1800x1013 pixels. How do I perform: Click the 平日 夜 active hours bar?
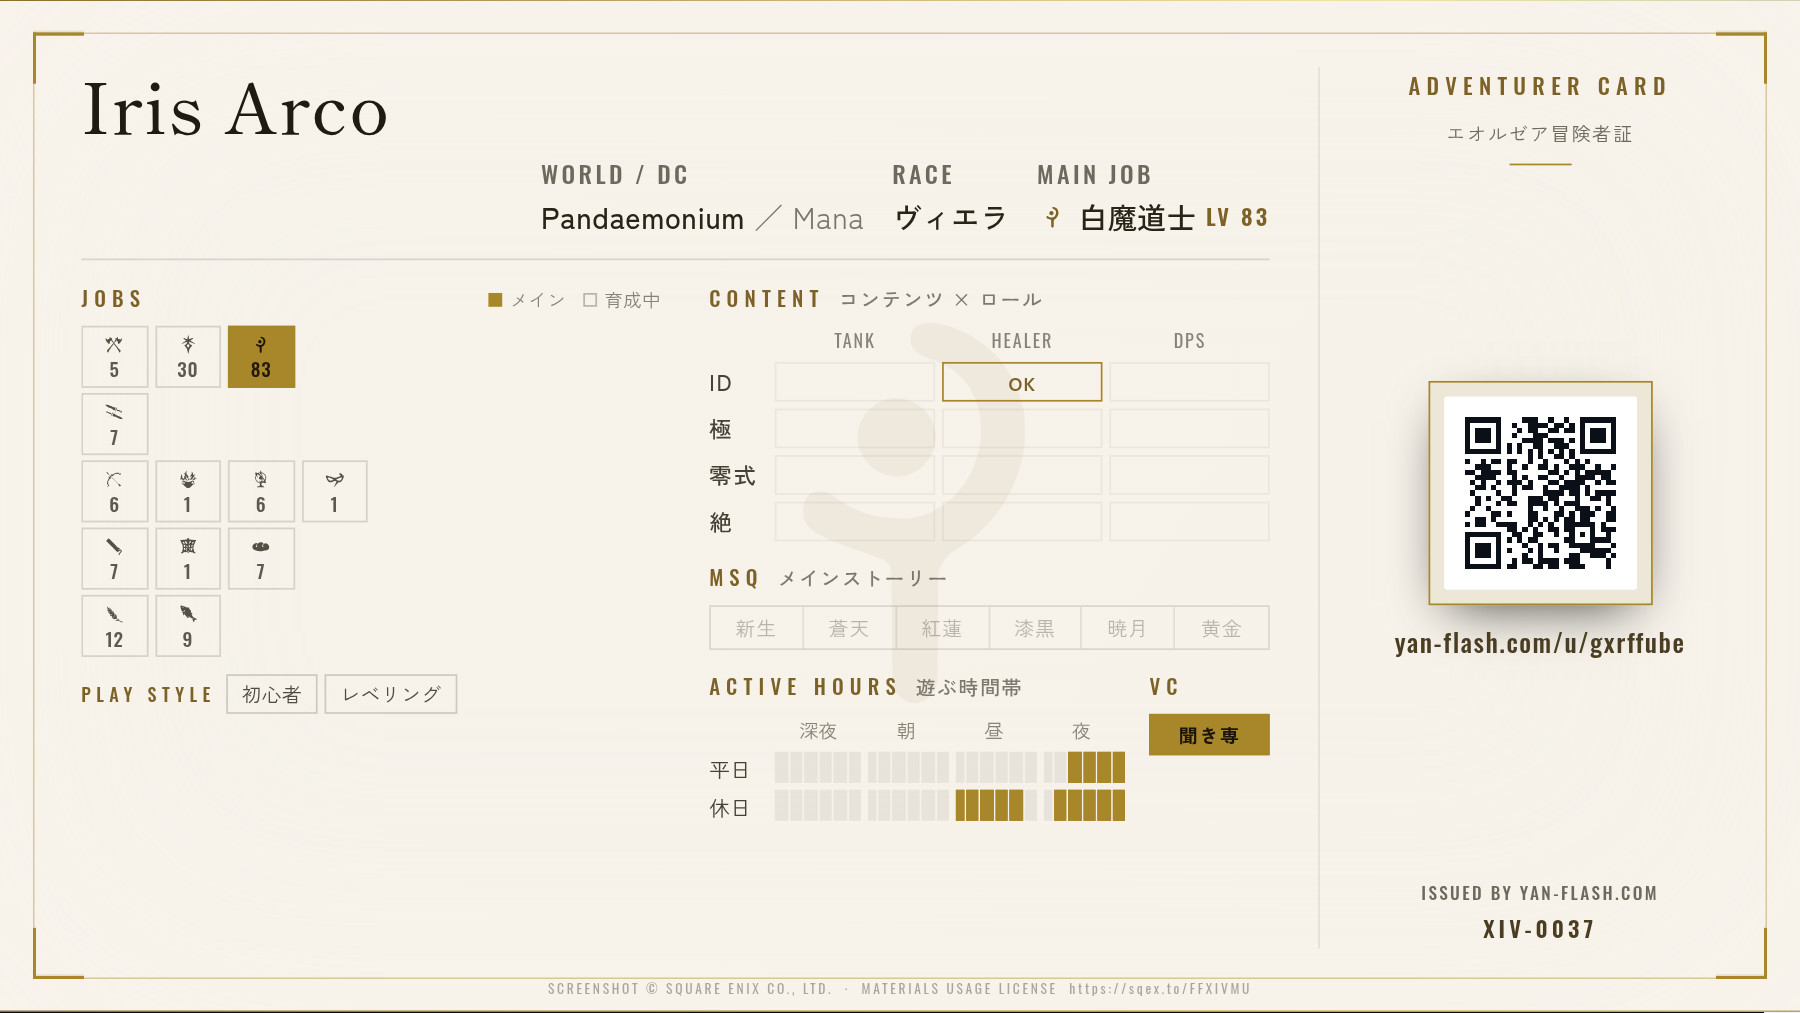[1084, 768]
